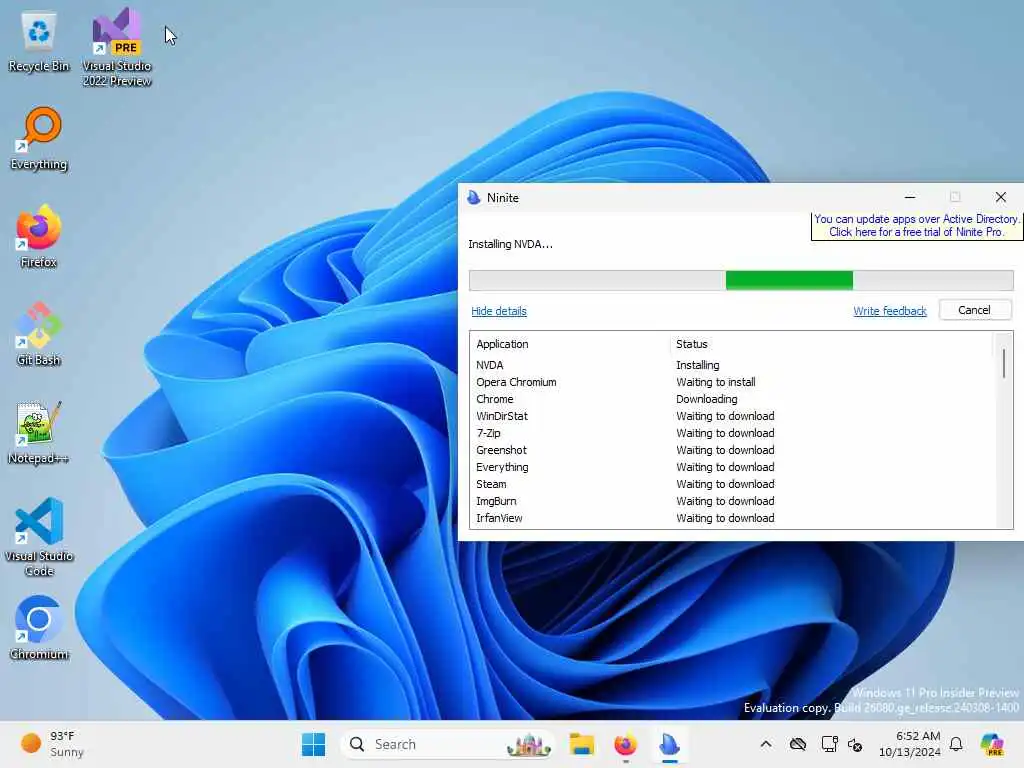
Task: Click the Ninite icon in window title bar
Action: [x=474, y=197]
